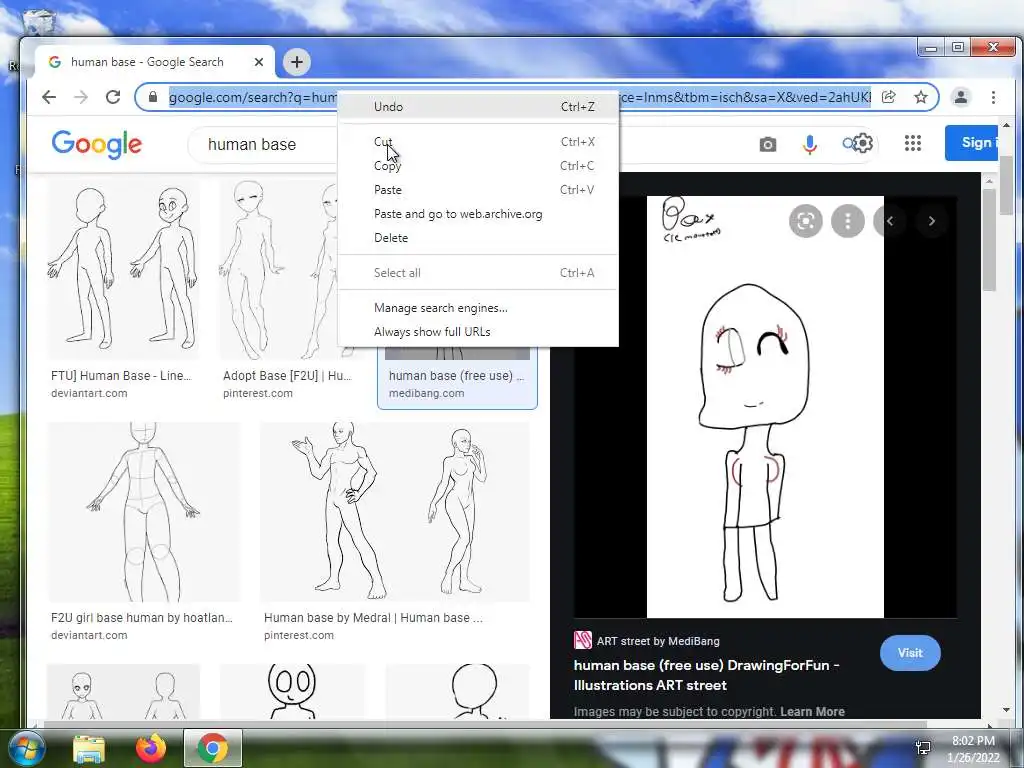
Task: Click the search by image camera icon
Action: [768, 144]
